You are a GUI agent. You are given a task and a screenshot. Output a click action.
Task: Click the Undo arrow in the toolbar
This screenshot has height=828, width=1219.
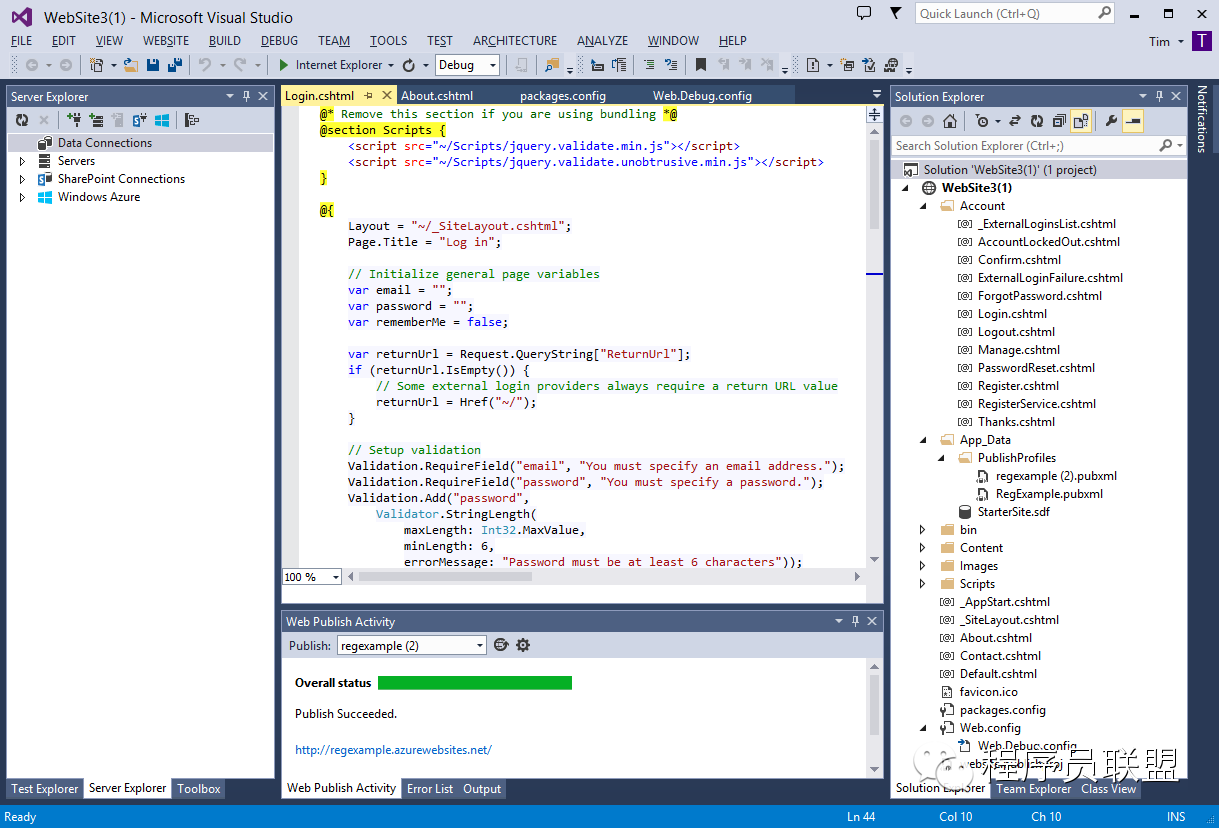point(205,65)
